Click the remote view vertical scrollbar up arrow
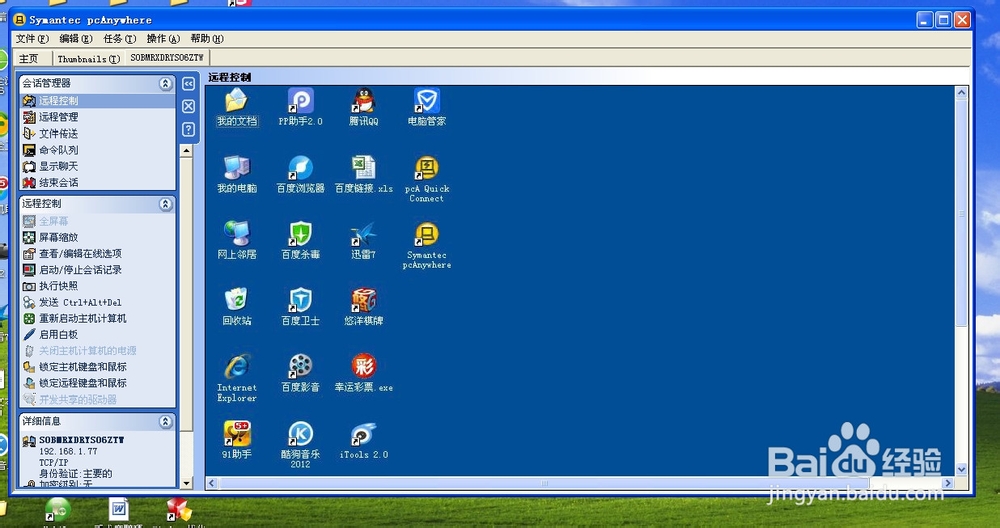This screenshot has height=528, width=1000. point(961,92)
